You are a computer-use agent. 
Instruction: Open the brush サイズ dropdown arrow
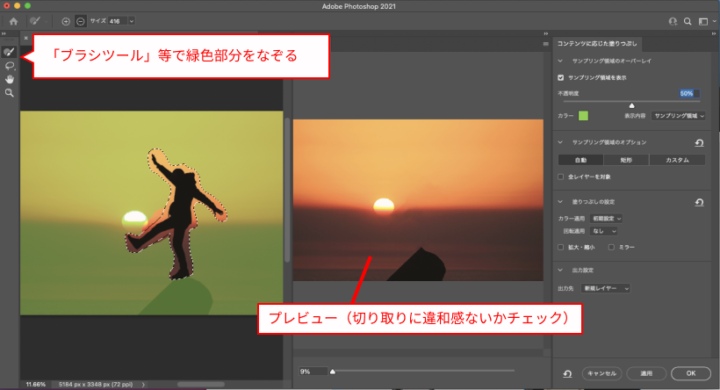(131, 21)
